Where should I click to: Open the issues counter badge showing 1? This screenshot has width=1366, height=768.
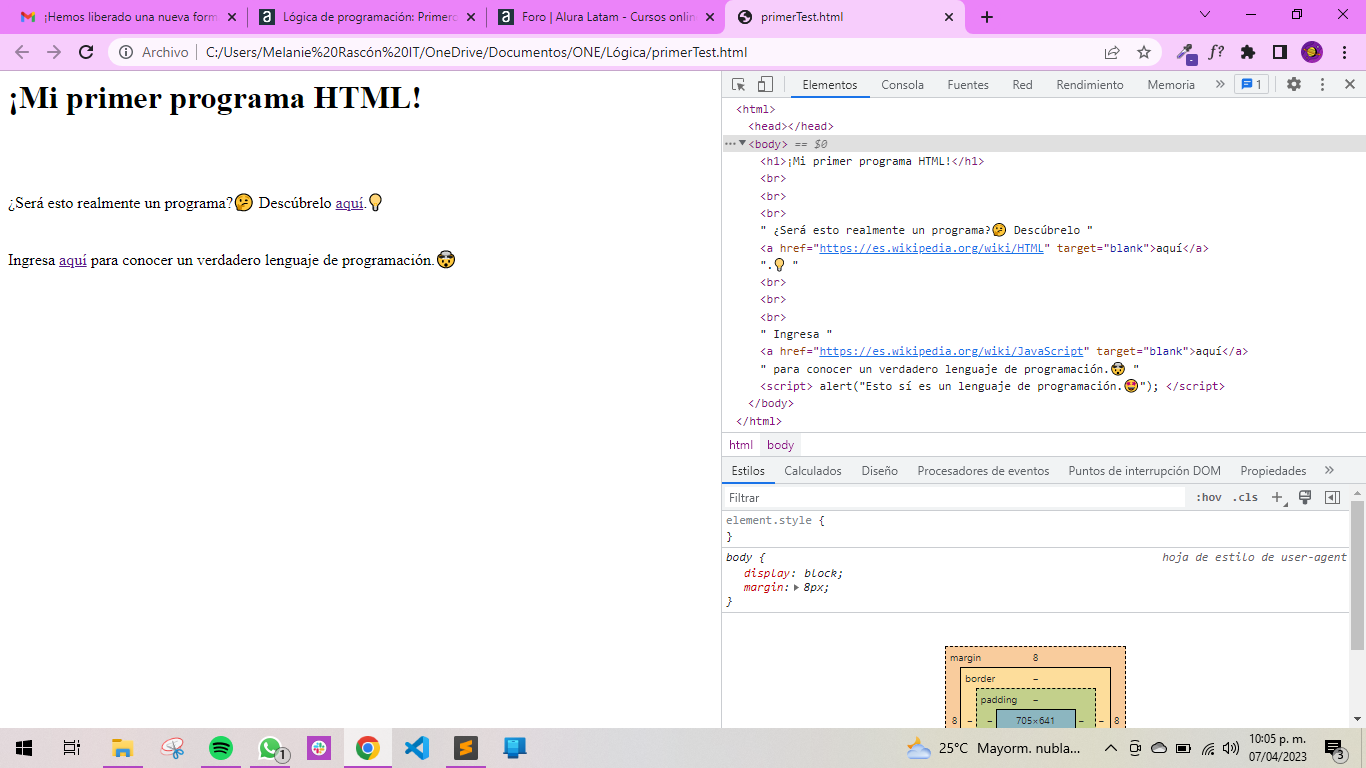(x=1251, y=85)
